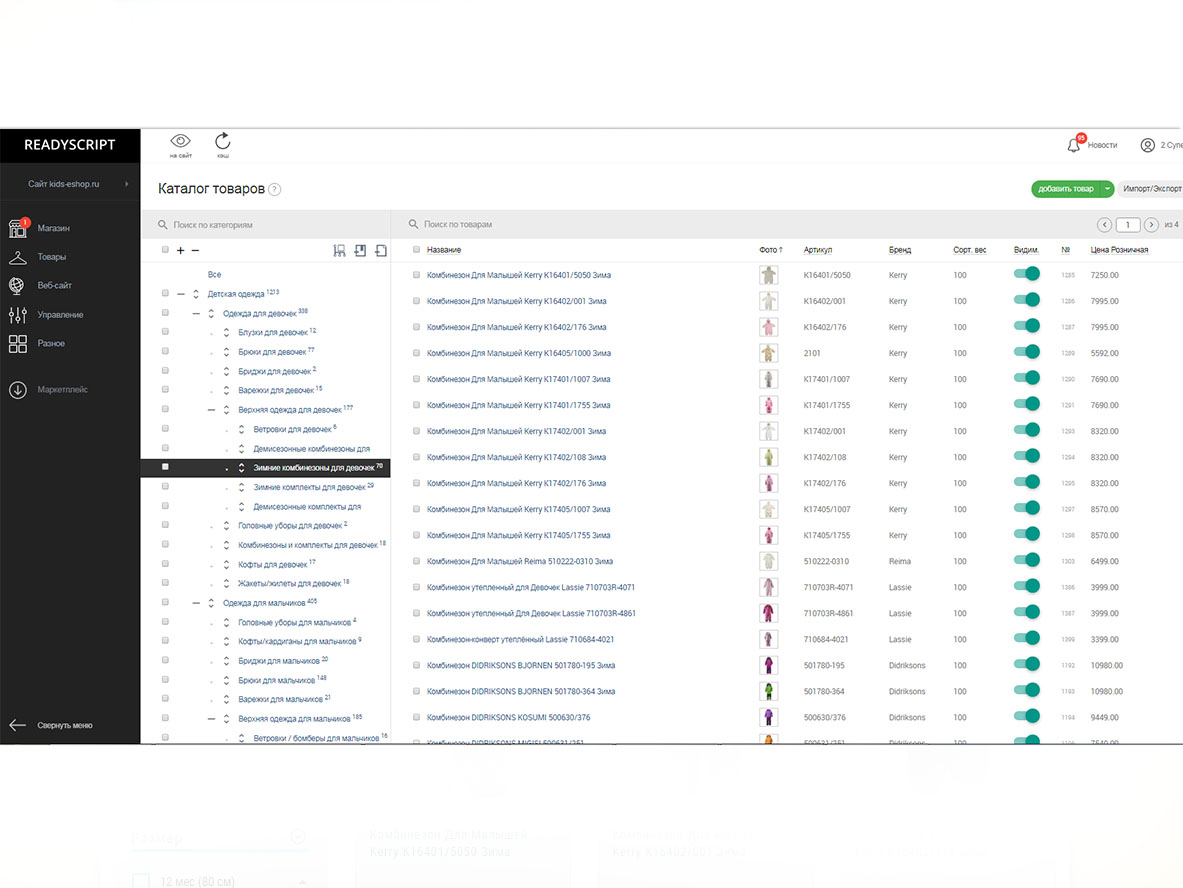1183x888 pixels.
Task: Open the Комбинезон Reima 510222-0310 product link
Action: [x=519, y=562]
